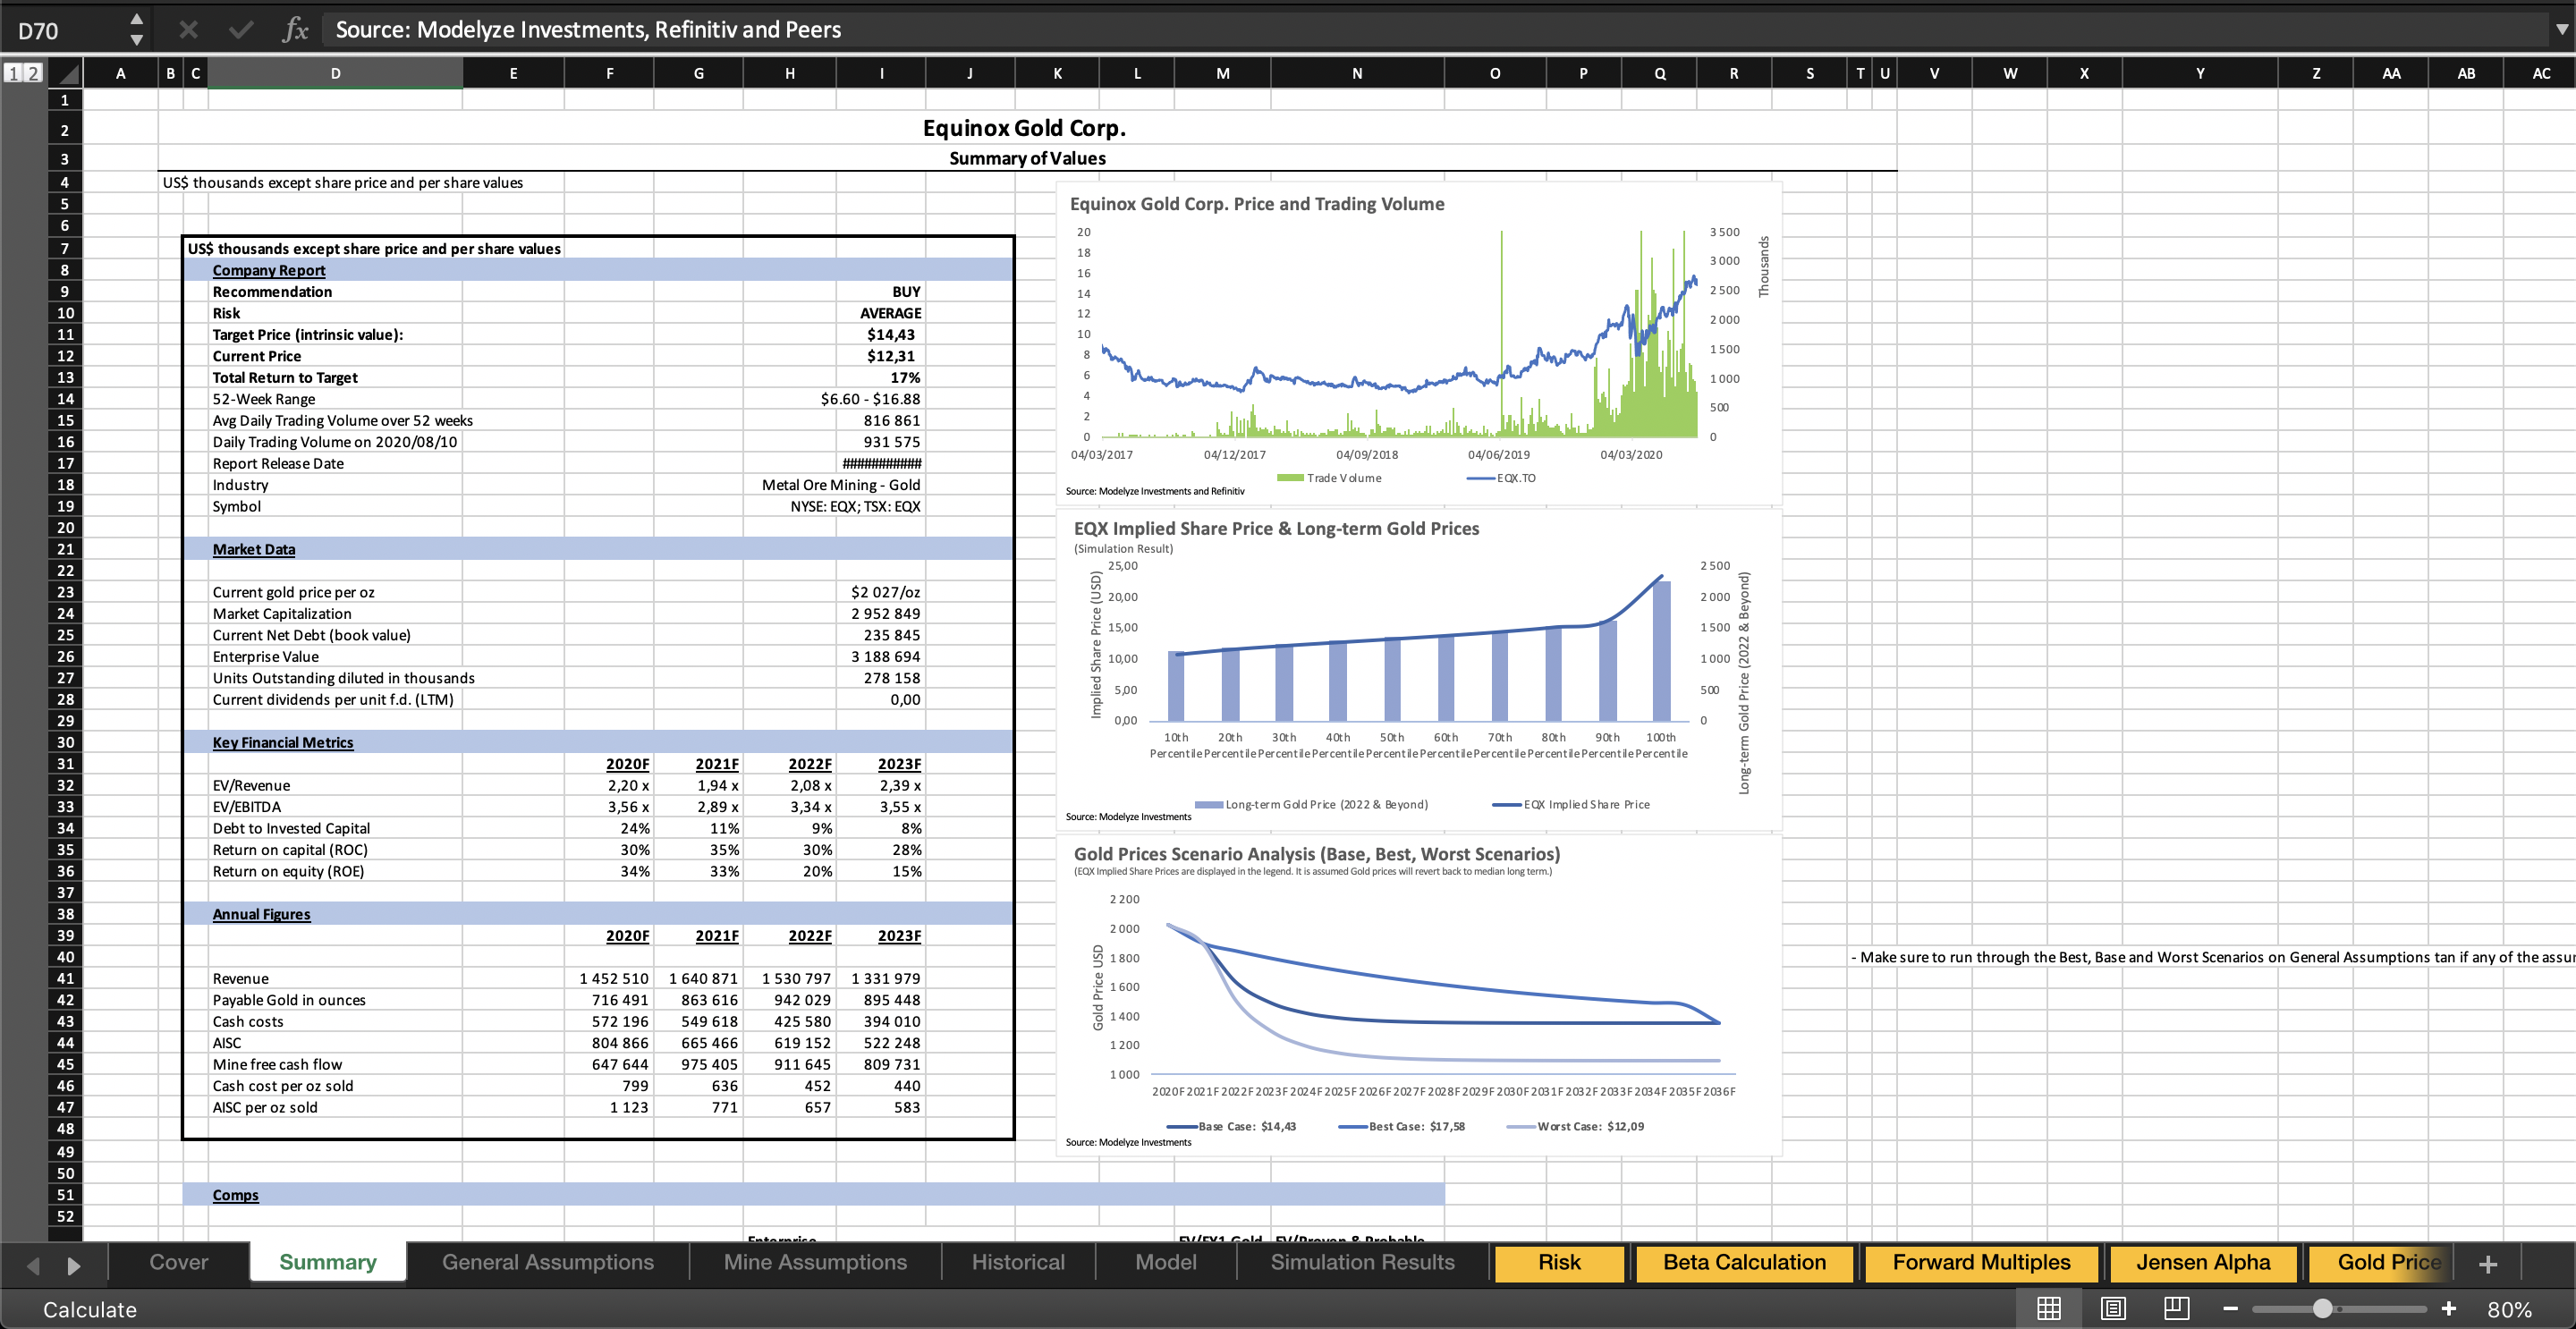This screenshot has height=1329, width=2576.
Task: Select column D header
Action: [x=335, y=73]
